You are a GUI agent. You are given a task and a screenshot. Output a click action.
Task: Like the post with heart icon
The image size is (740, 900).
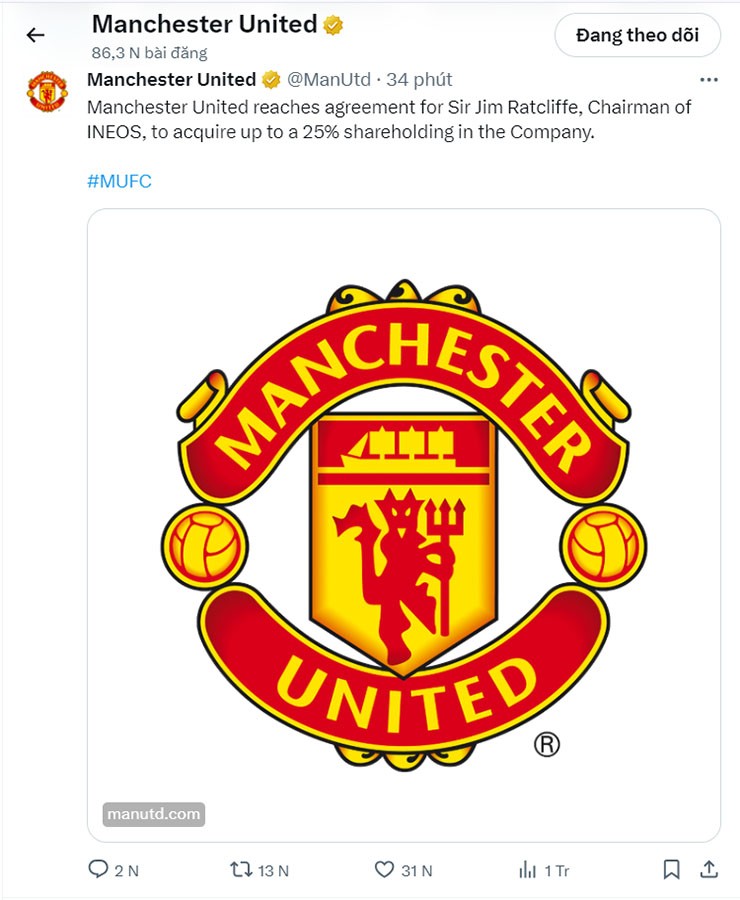point(384,869)
